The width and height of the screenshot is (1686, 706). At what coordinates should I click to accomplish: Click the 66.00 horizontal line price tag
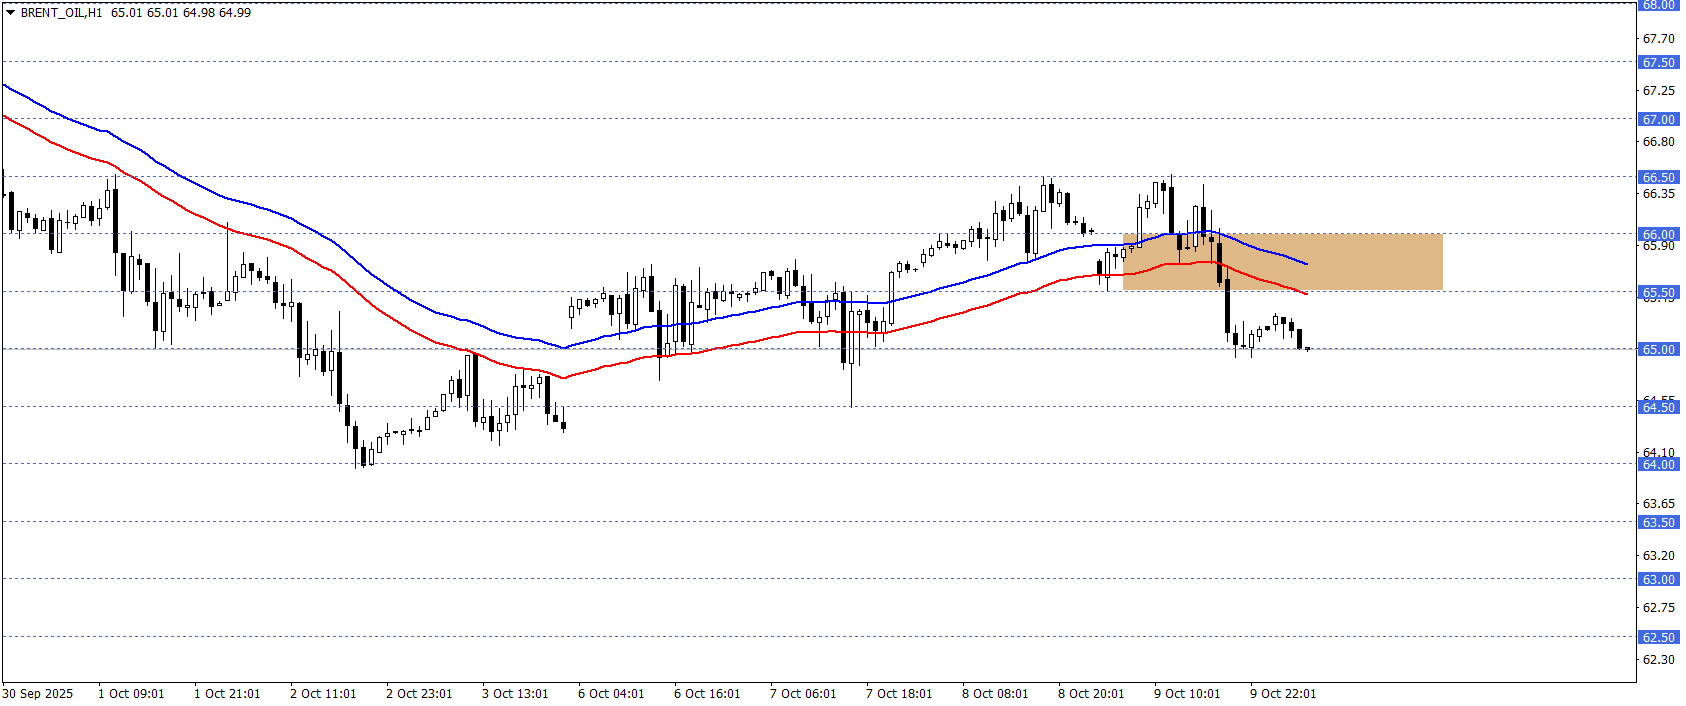[x=1658, y=234]
